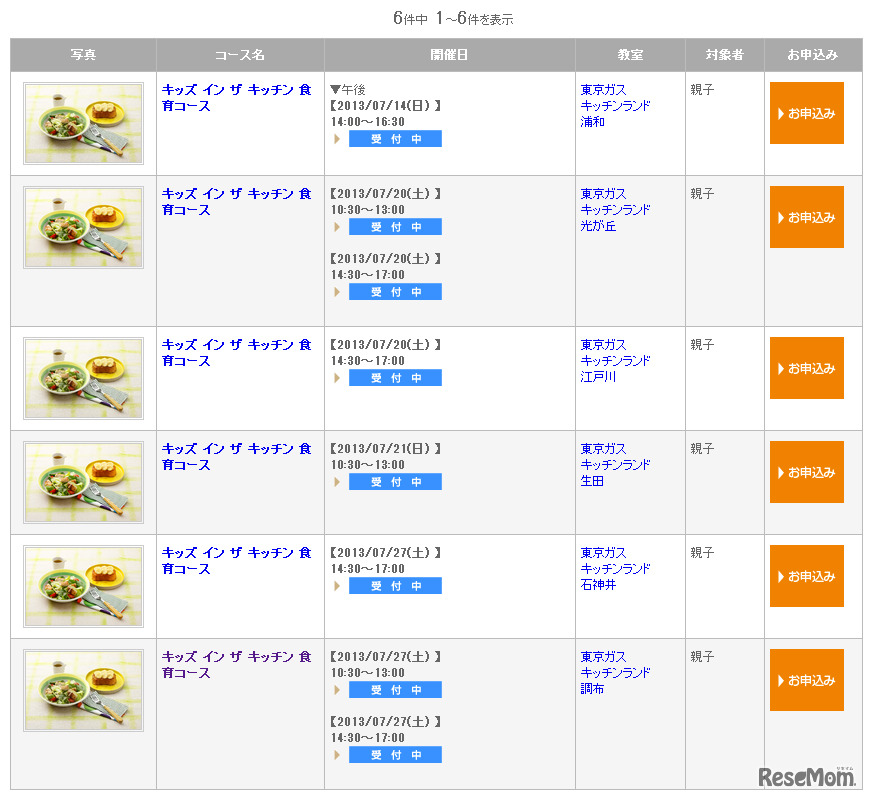Click 受付中 for 調布 14:30–17:00 session
This screenshot has width=869, height=800.
pos(395,755)
